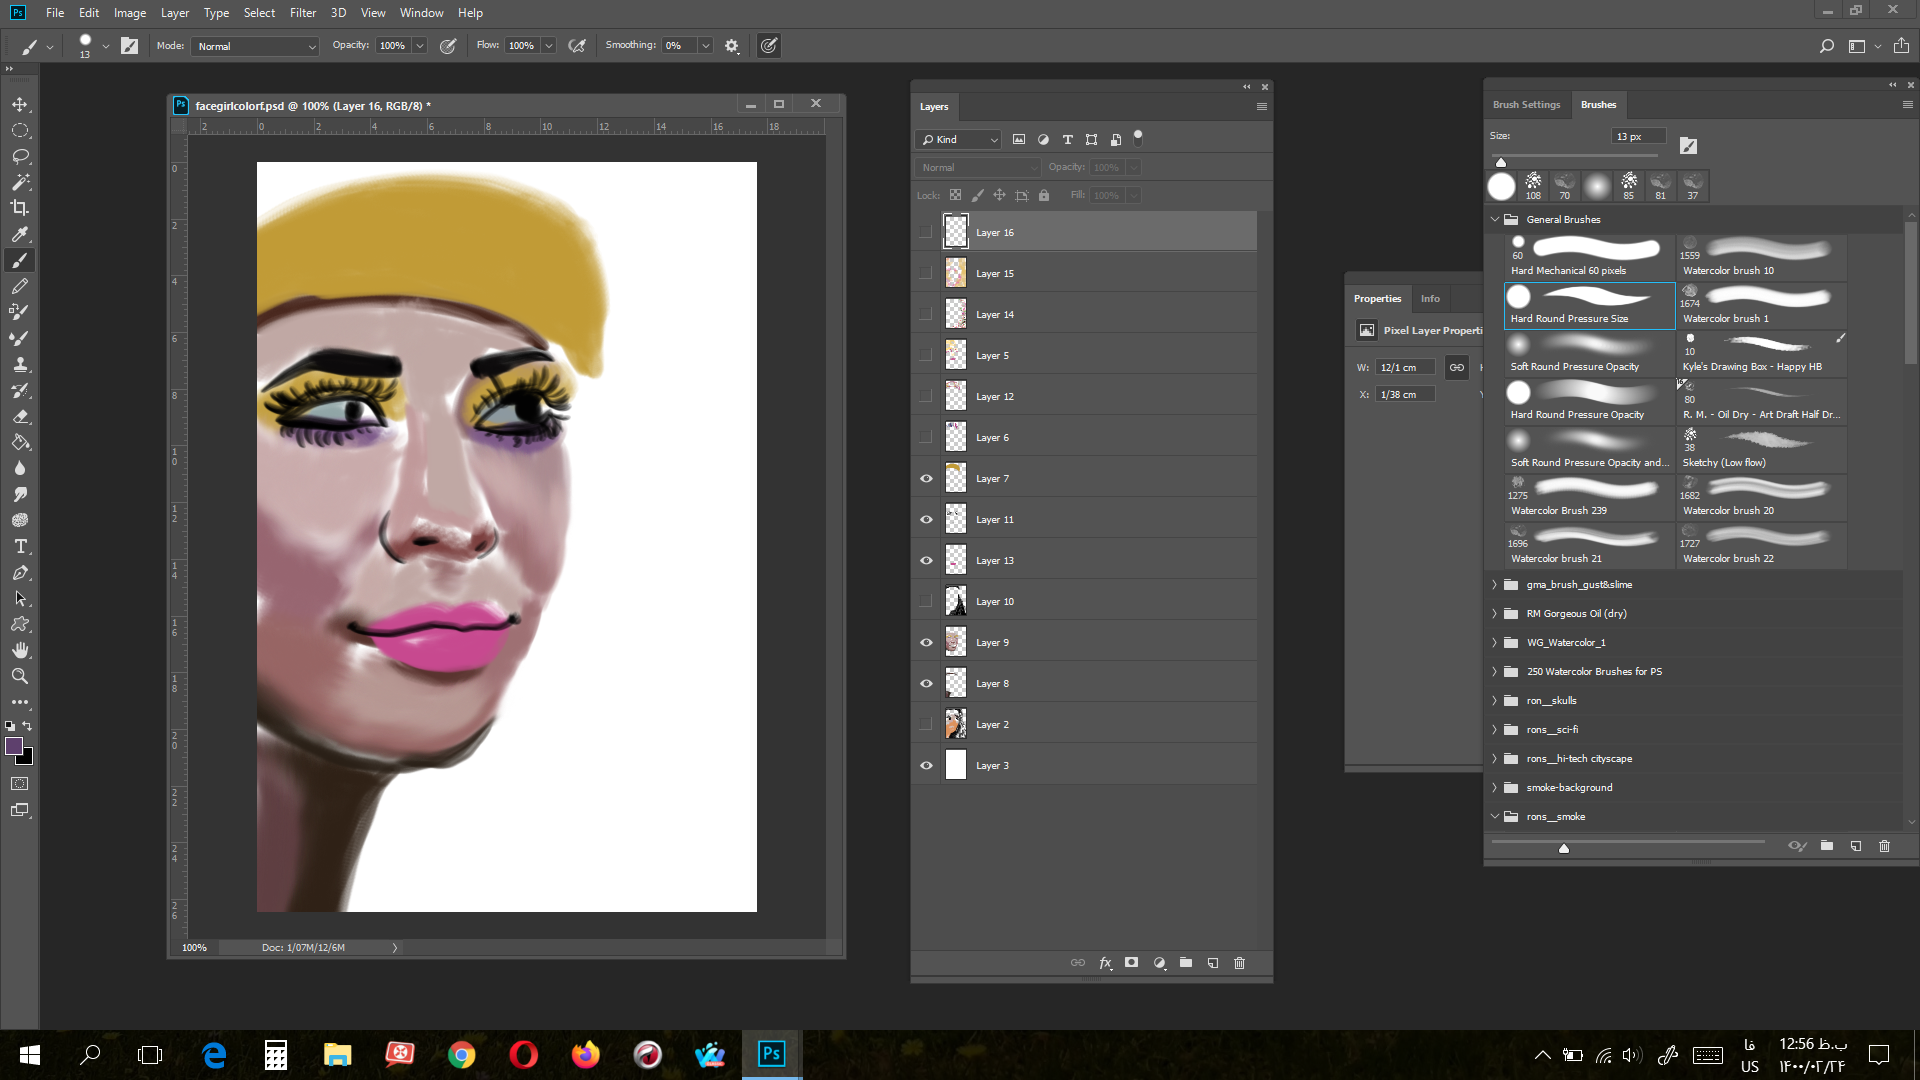
Task: Open the layer filter Kind dropdown
Action: (x=958, y=140)
